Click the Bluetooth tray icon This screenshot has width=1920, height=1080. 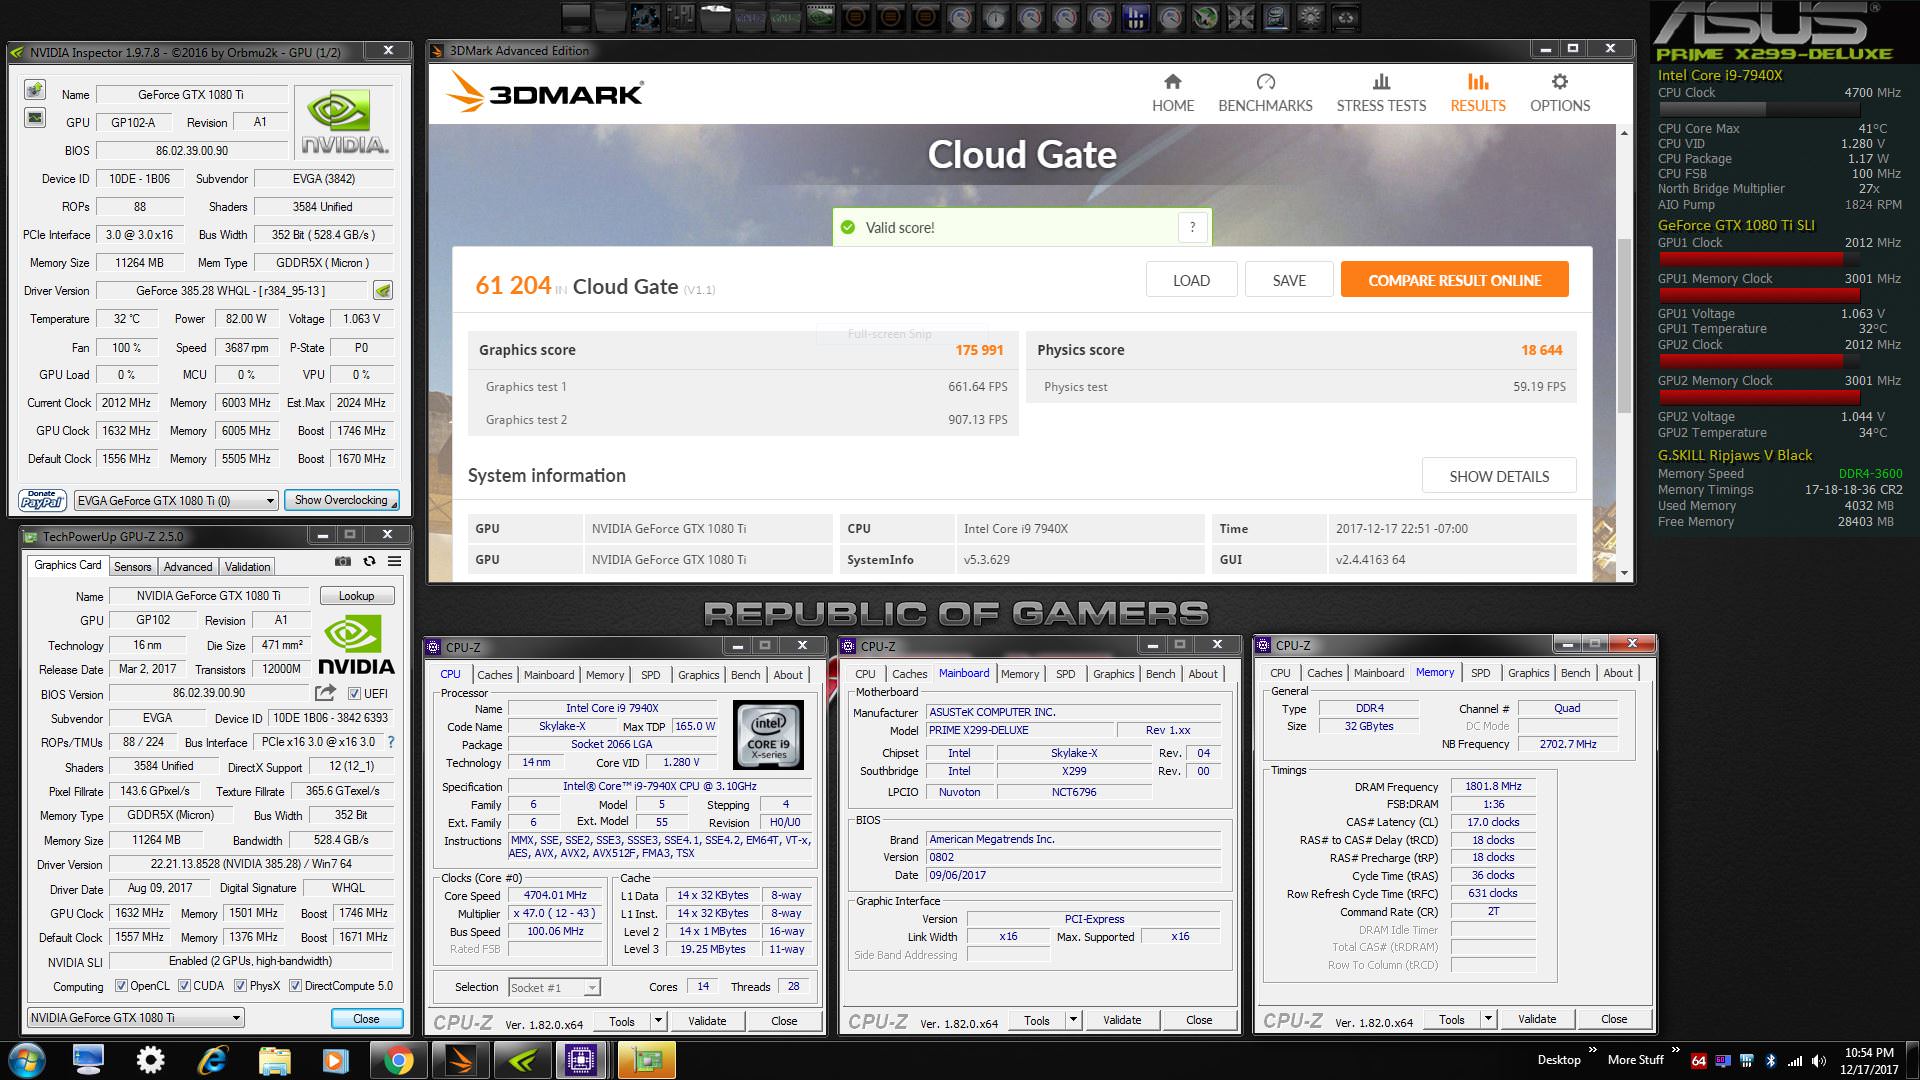click(x=1770, y=1060)
